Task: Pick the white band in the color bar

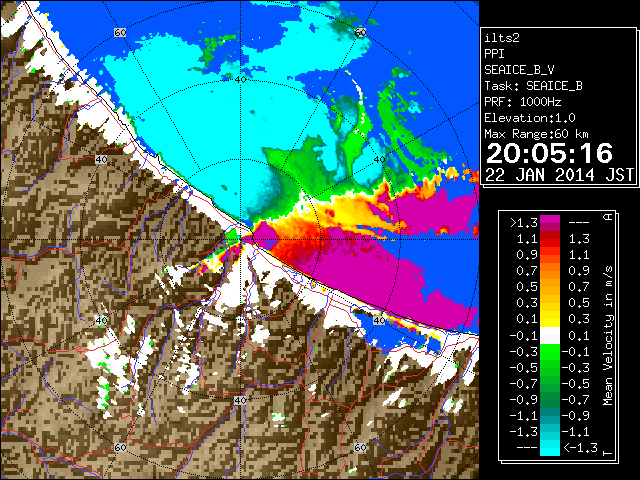Action: coord(550,336)
